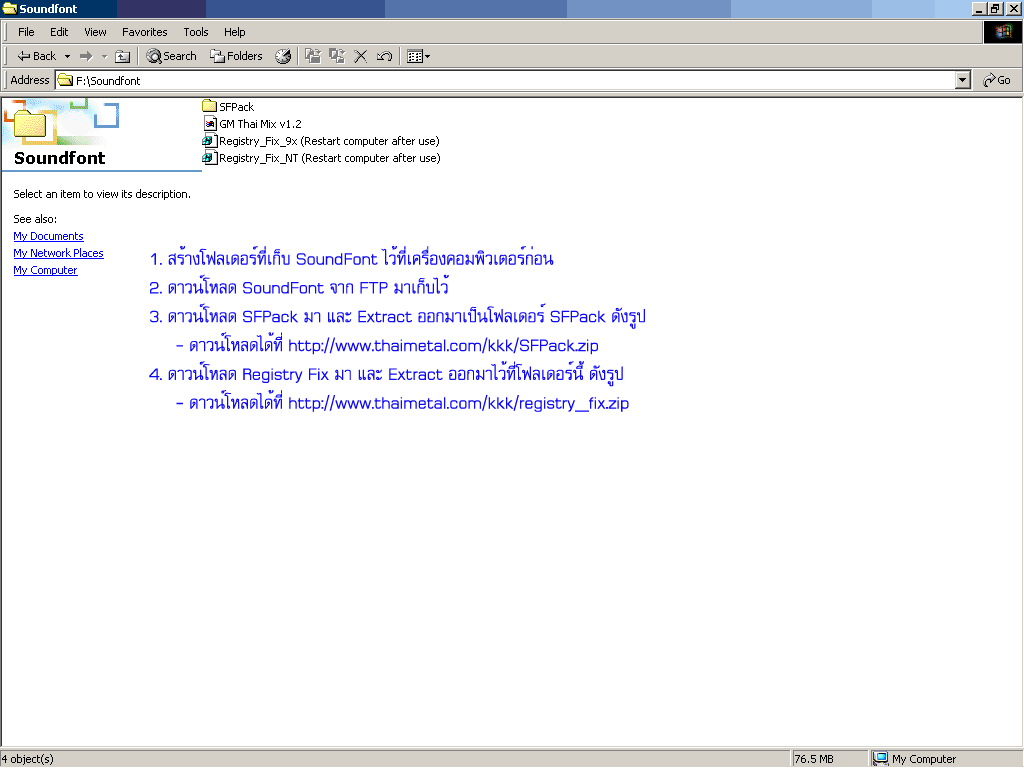This screenshot has width=1024, height=768.
Task: Follow the My Computer link under See also
Action: coord(45,270)
